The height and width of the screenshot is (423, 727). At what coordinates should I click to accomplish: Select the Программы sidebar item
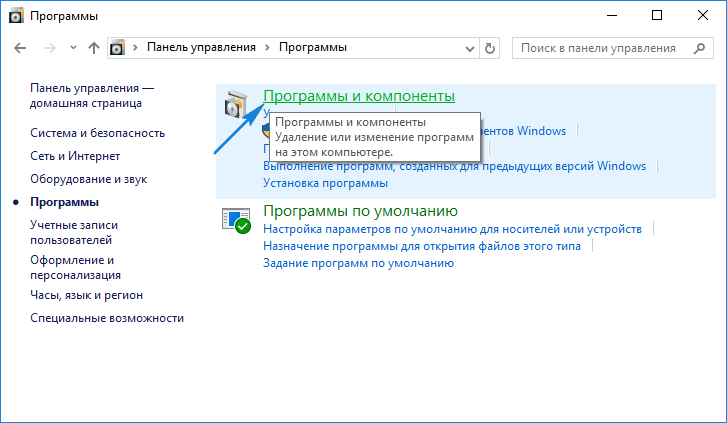point(64,202)
